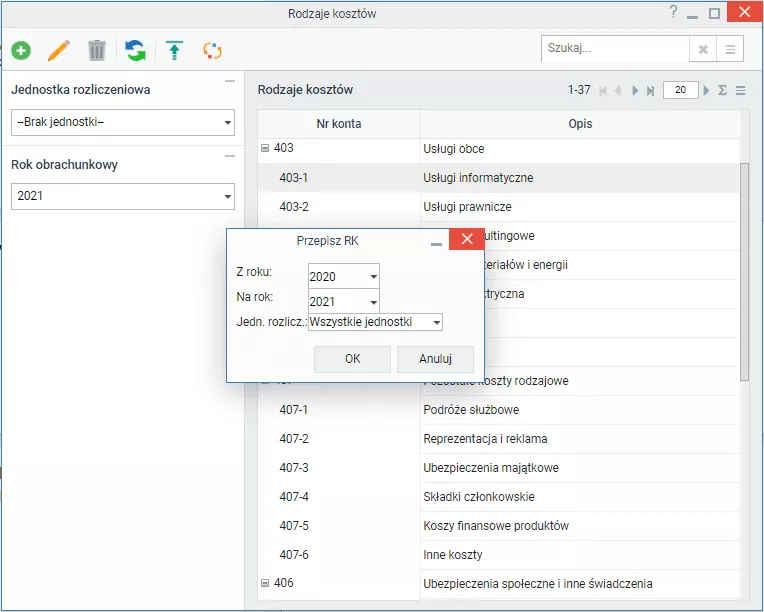Sort by Nr konta column header
Viewport: 764px width, 612px height.
pyautogui.click(x=339, y=124)
